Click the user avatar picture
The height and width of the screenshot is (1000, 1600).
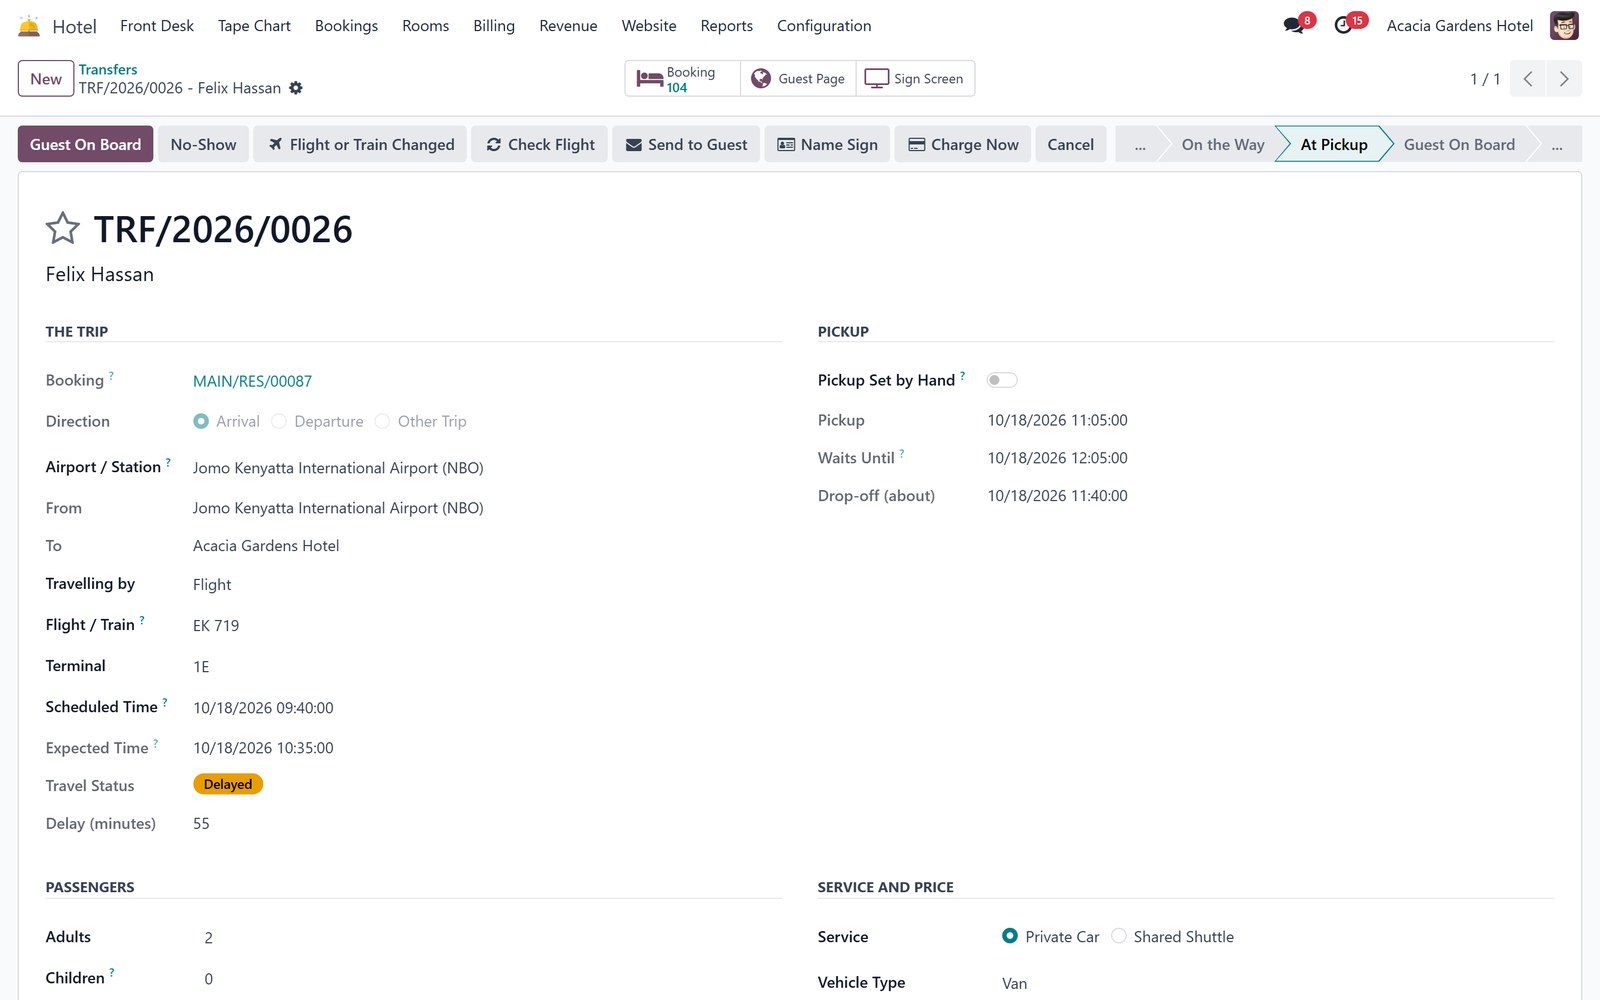pos(1564,26)
